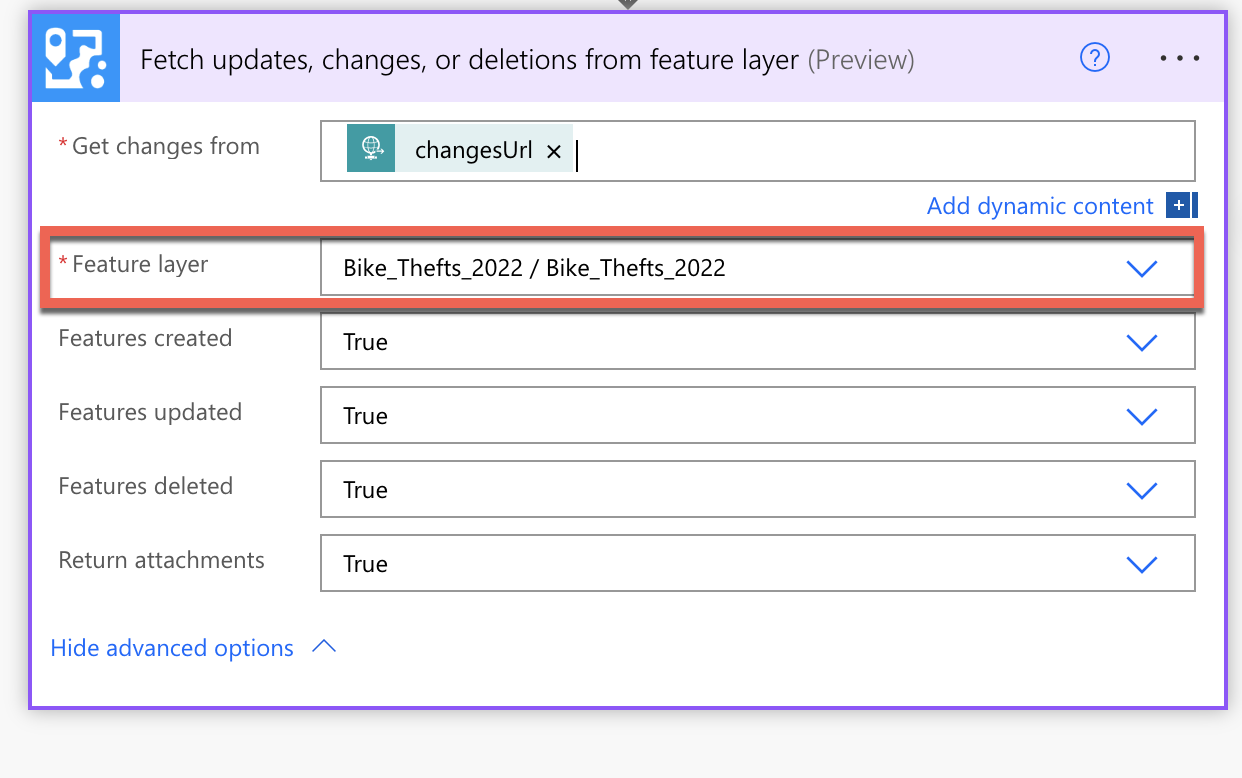Click the blue plus dynamic content icon
This screenshot has height=778, width=1242.
click(x=1180, y=206)
